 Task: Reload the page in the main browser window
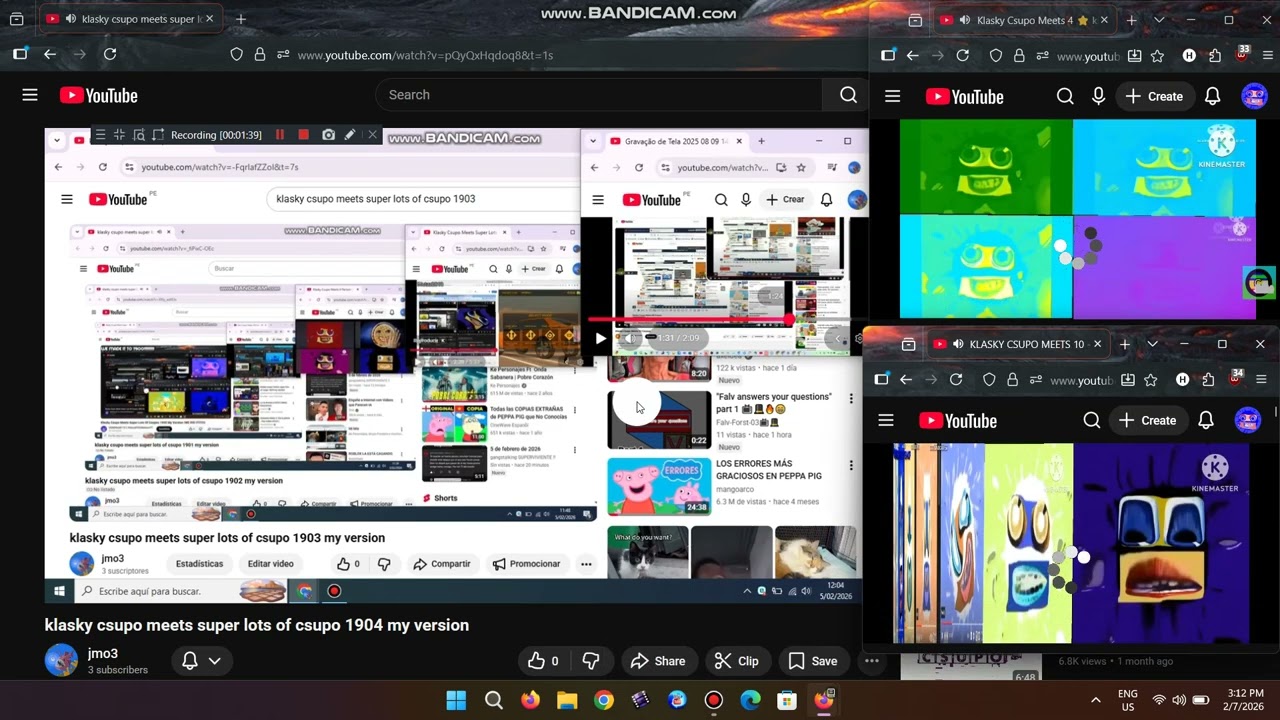pos(110,55)
